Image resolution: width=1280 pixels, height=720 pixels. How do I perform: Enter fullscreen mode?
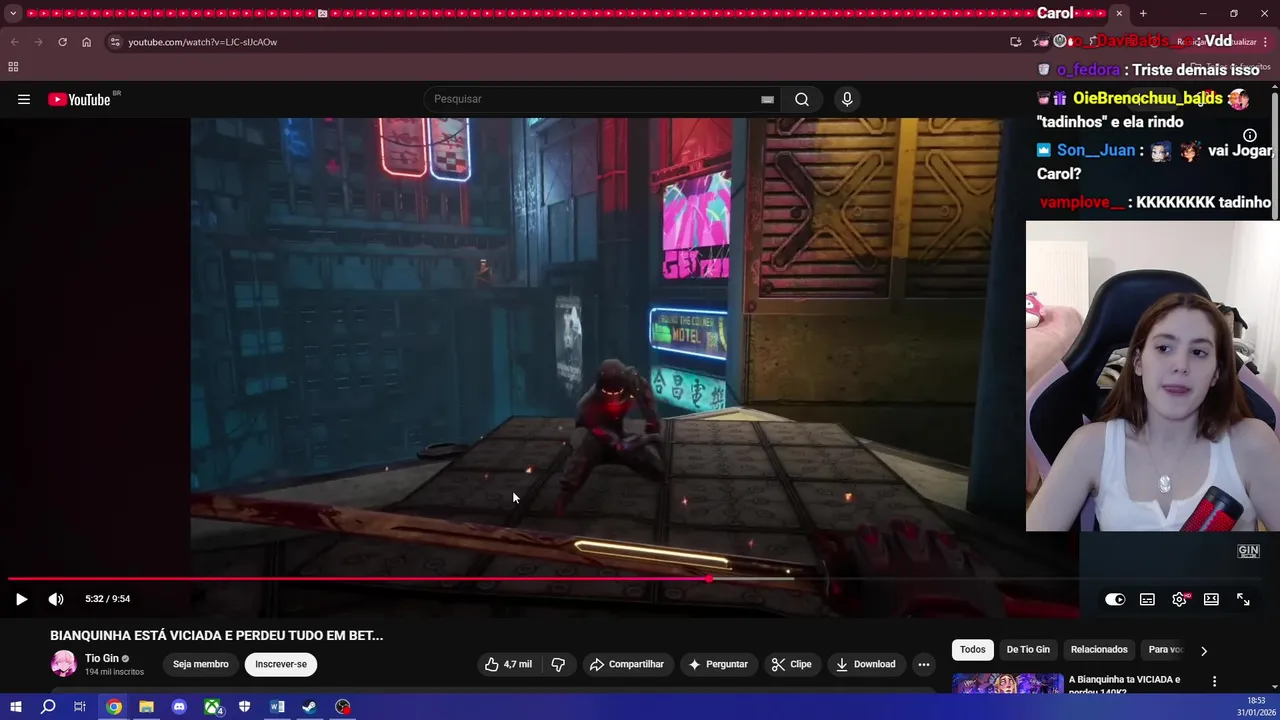(x=1243, y=599)
